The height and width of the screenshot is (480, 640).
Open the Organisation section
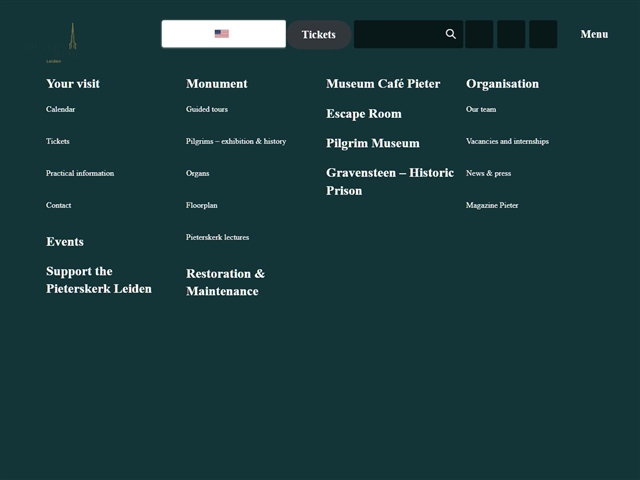(502, 84)
